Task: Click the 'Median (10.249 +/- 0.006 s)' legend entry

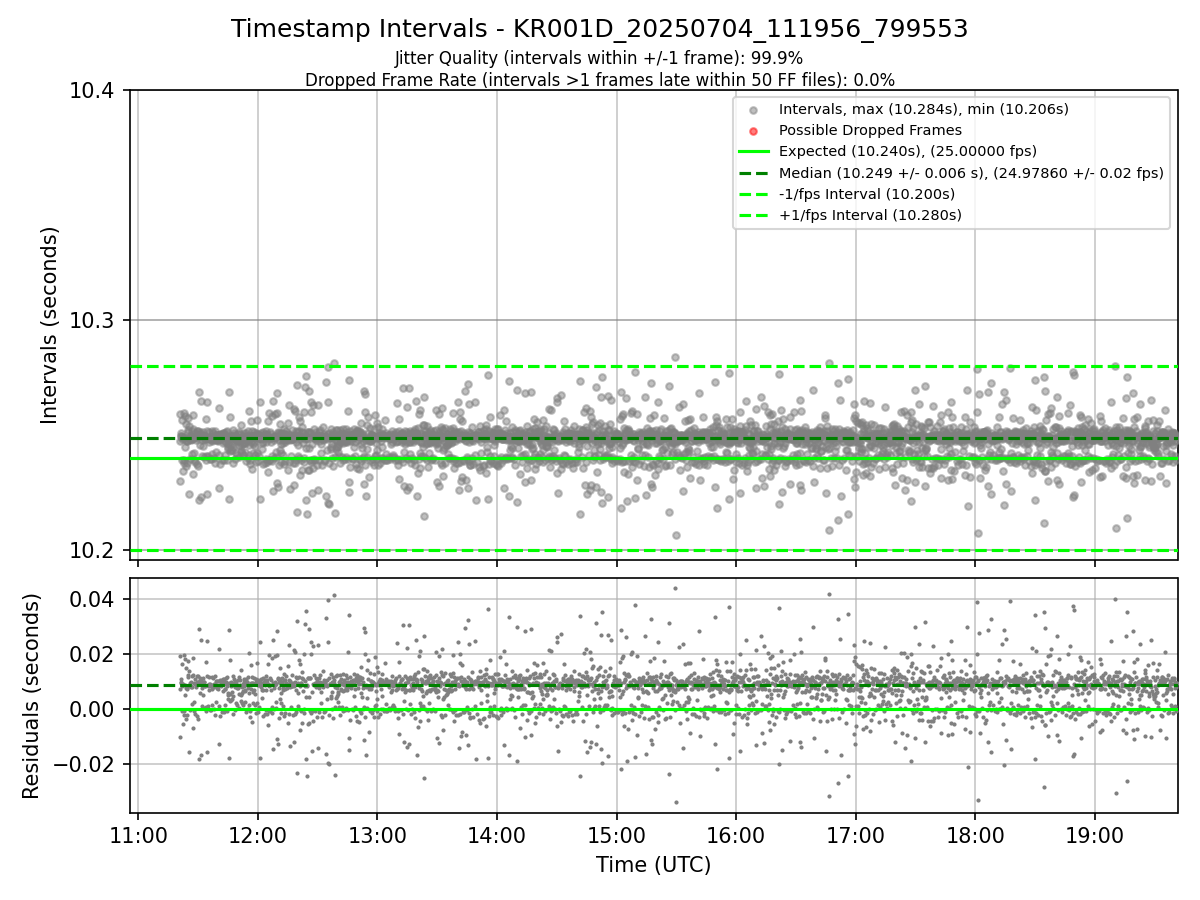Action: [x=971, y=173]
